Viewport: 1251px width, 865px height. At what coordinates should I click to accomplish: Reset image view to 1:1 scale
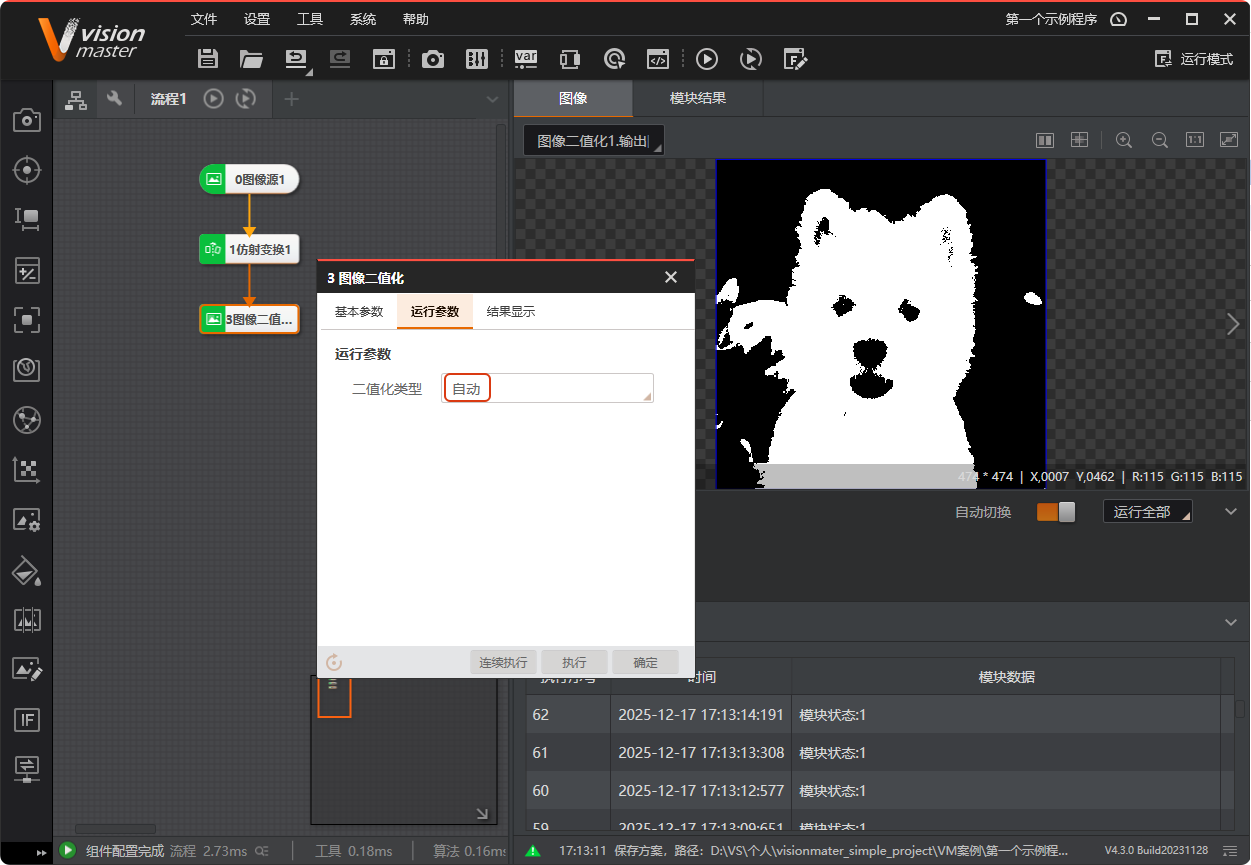click(1195, 140)
